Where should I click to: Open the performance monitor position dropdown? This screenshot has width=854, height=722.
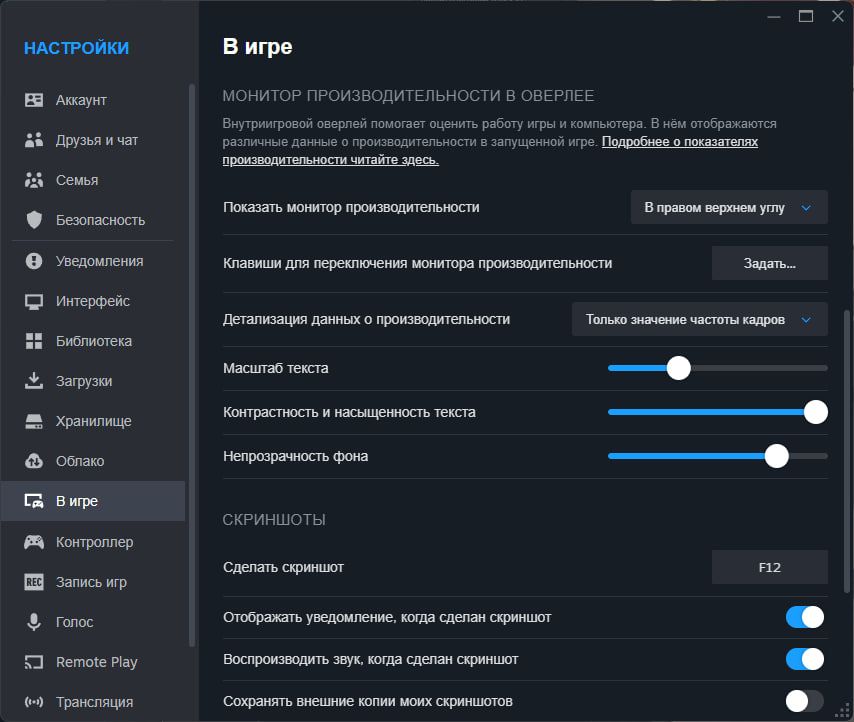(728, 207)
